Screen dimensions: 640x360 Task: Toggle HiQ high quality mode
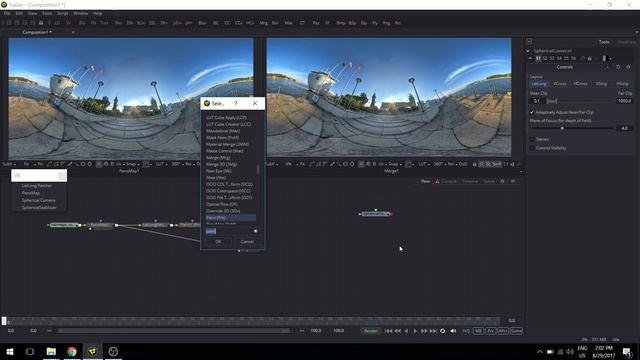coord(466,331)
